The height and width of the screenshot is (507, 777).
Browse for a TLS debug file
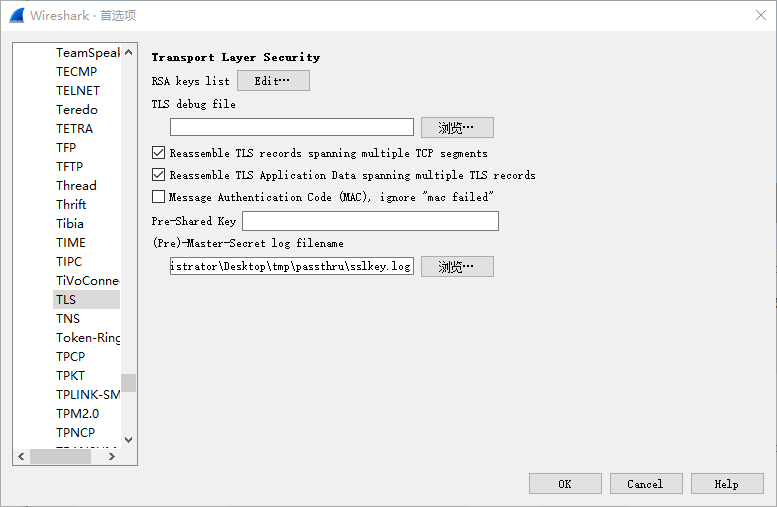tap(457, 128)
